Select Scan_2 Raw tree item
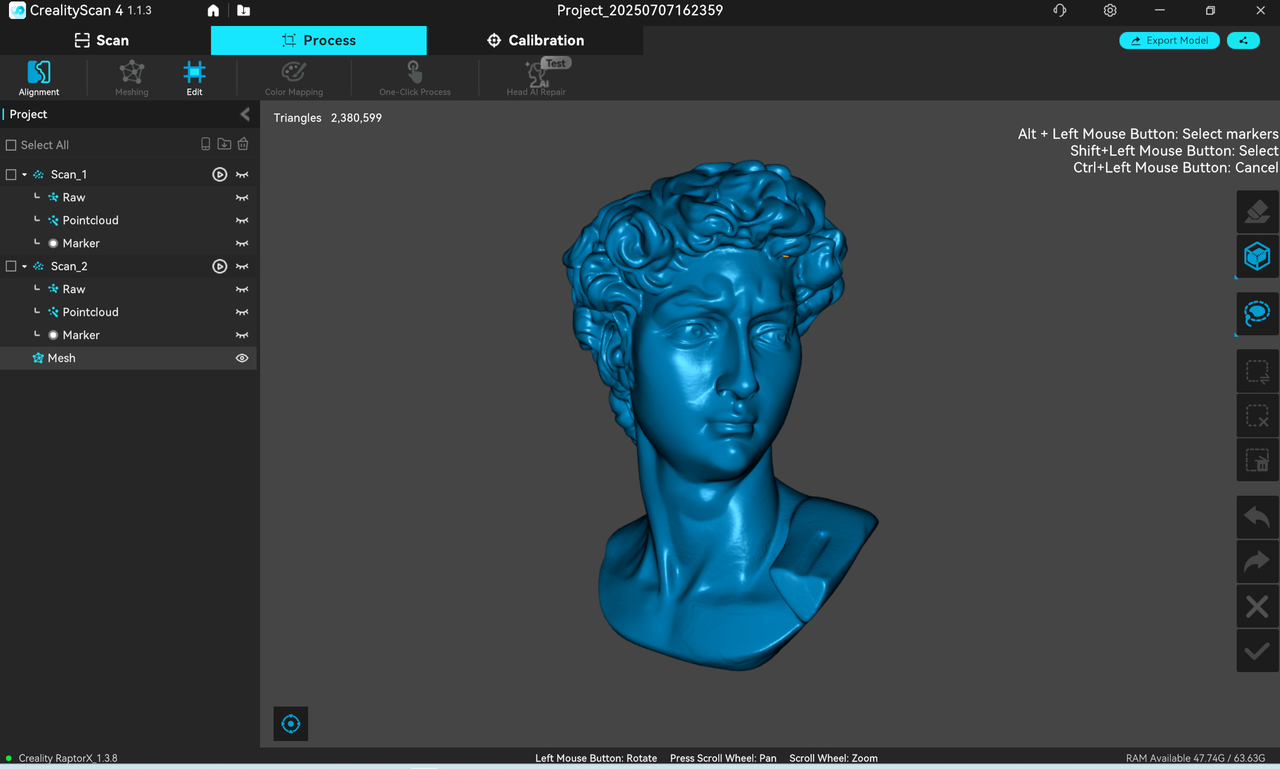The height and width of the screenshot is (769, 1280). coord(74,289)
